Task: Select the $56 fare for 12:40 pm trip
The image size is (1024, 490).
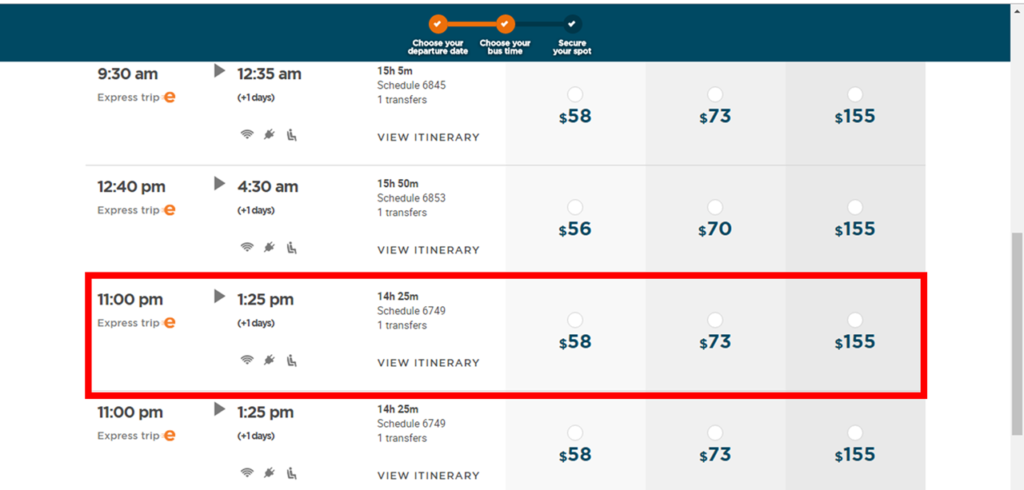Action: (575, 207)
